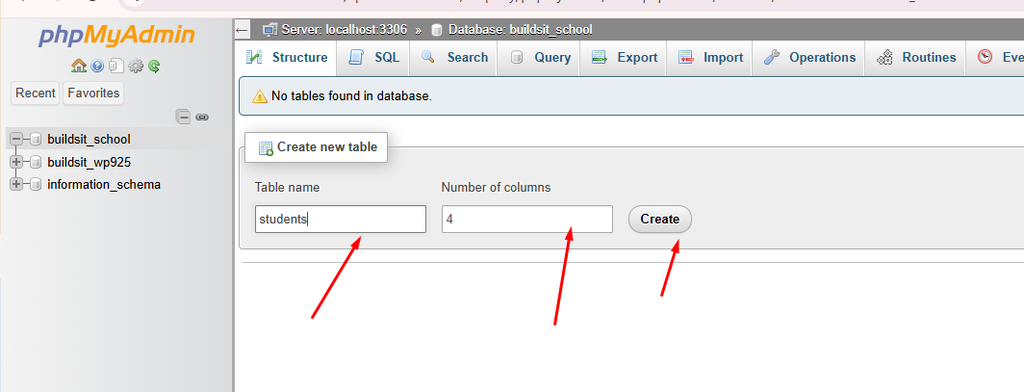Click the 'Create new table' legend text

(327, 147)
